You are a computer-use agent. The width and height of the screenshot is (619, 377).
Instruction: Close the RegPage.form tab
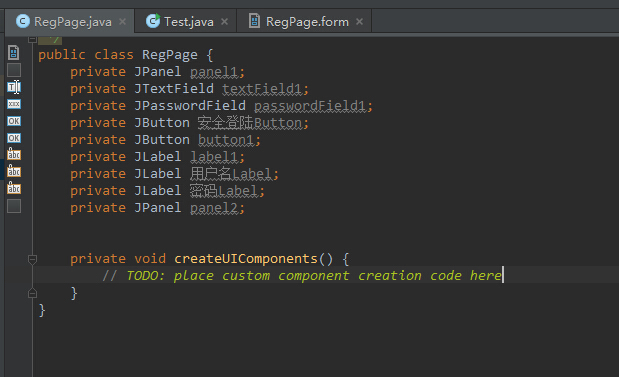(x=359, y=21)
